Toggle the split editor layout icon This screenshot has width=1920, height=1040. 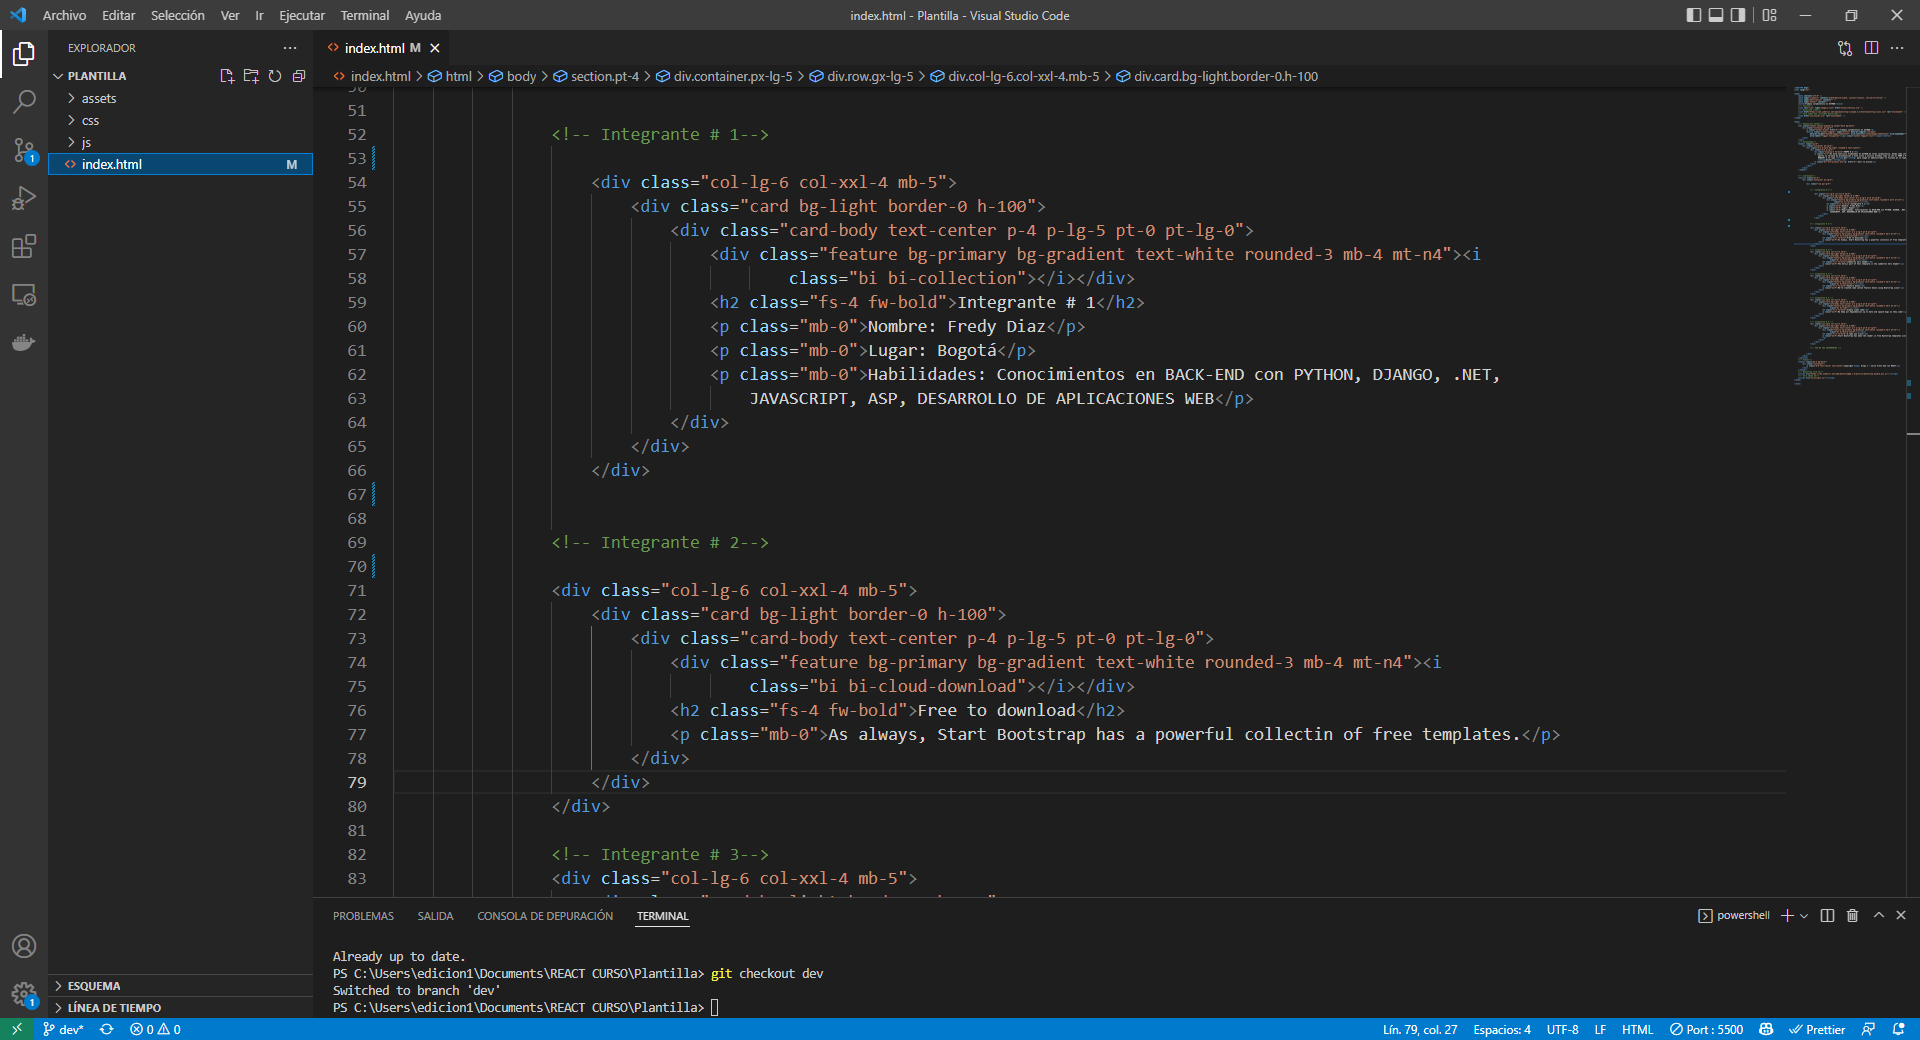(1871, 47)
